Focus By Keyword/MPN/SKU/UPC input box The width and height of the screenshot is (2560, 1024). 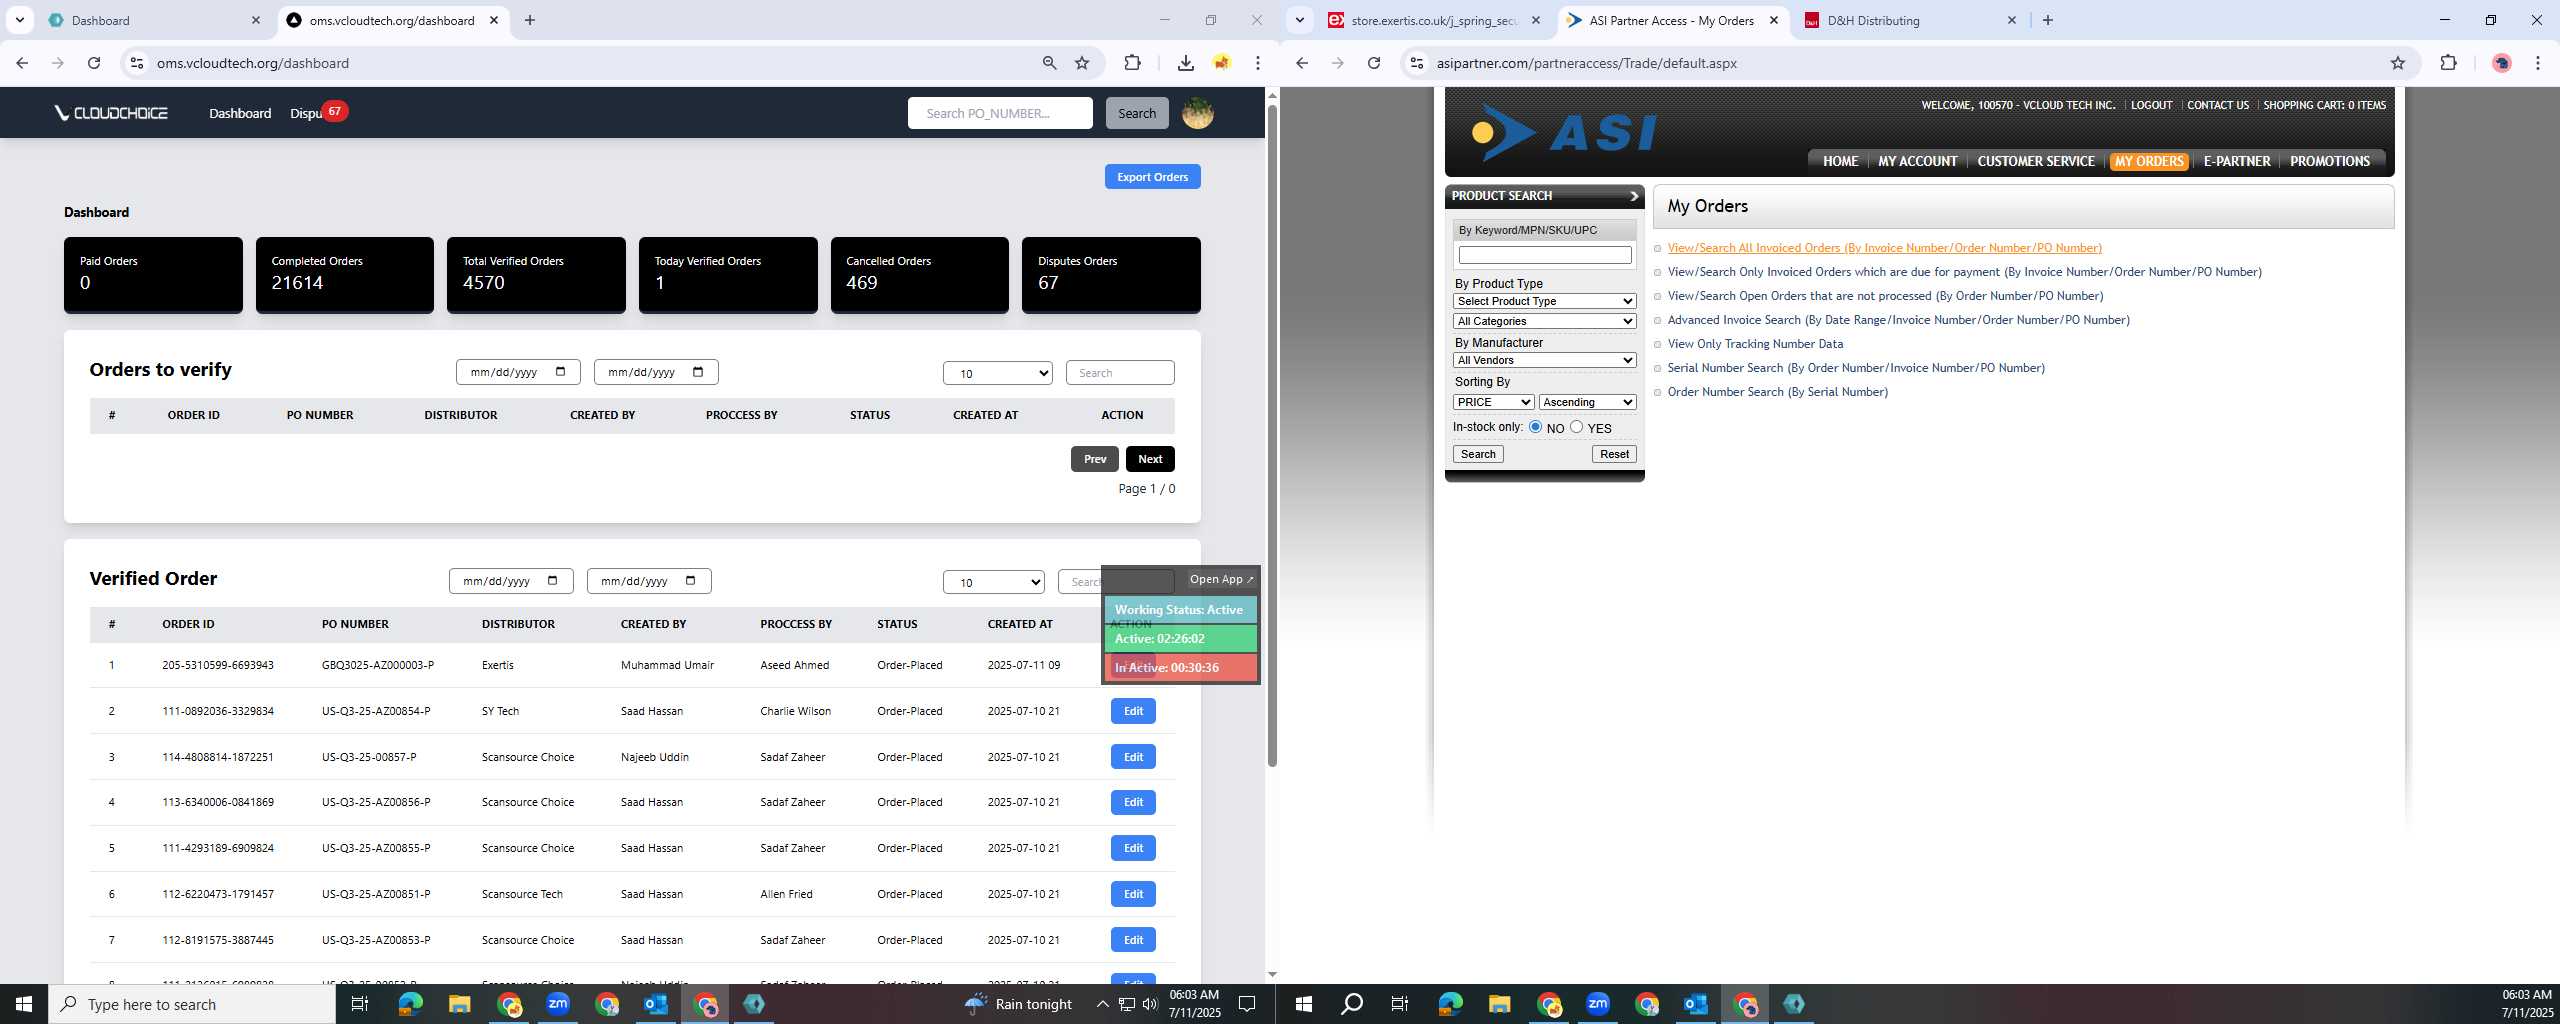click(x=1544, y=255)
